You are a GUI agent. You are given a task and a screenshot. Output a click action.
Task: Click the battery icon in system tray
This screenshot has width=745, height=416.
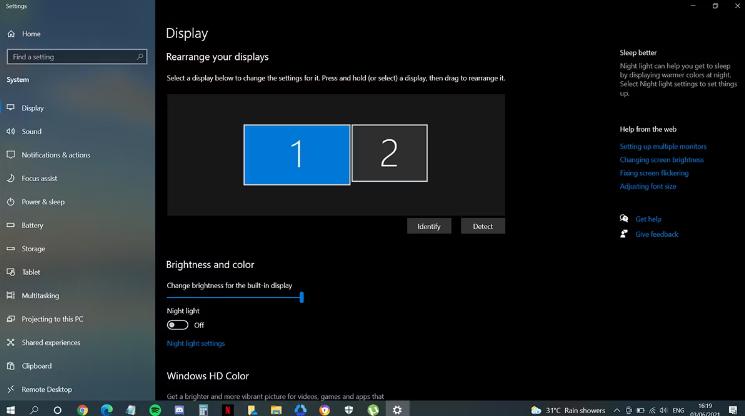click(x=640, y=410)
